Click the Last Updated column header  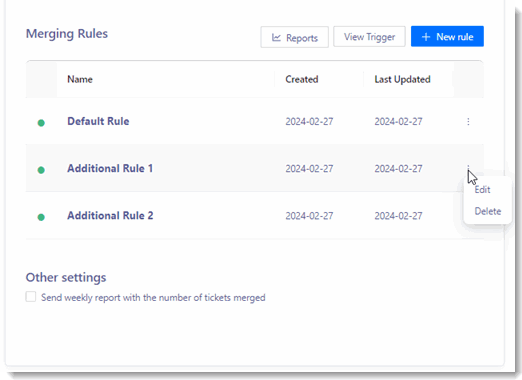[x=402, y=79]
